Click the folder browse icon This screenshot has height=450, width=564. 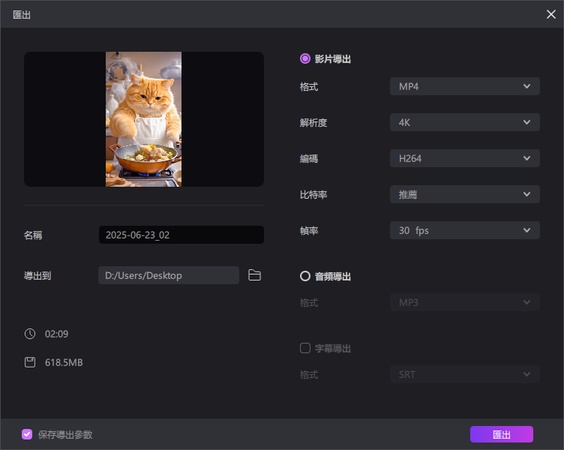point(254,275)
